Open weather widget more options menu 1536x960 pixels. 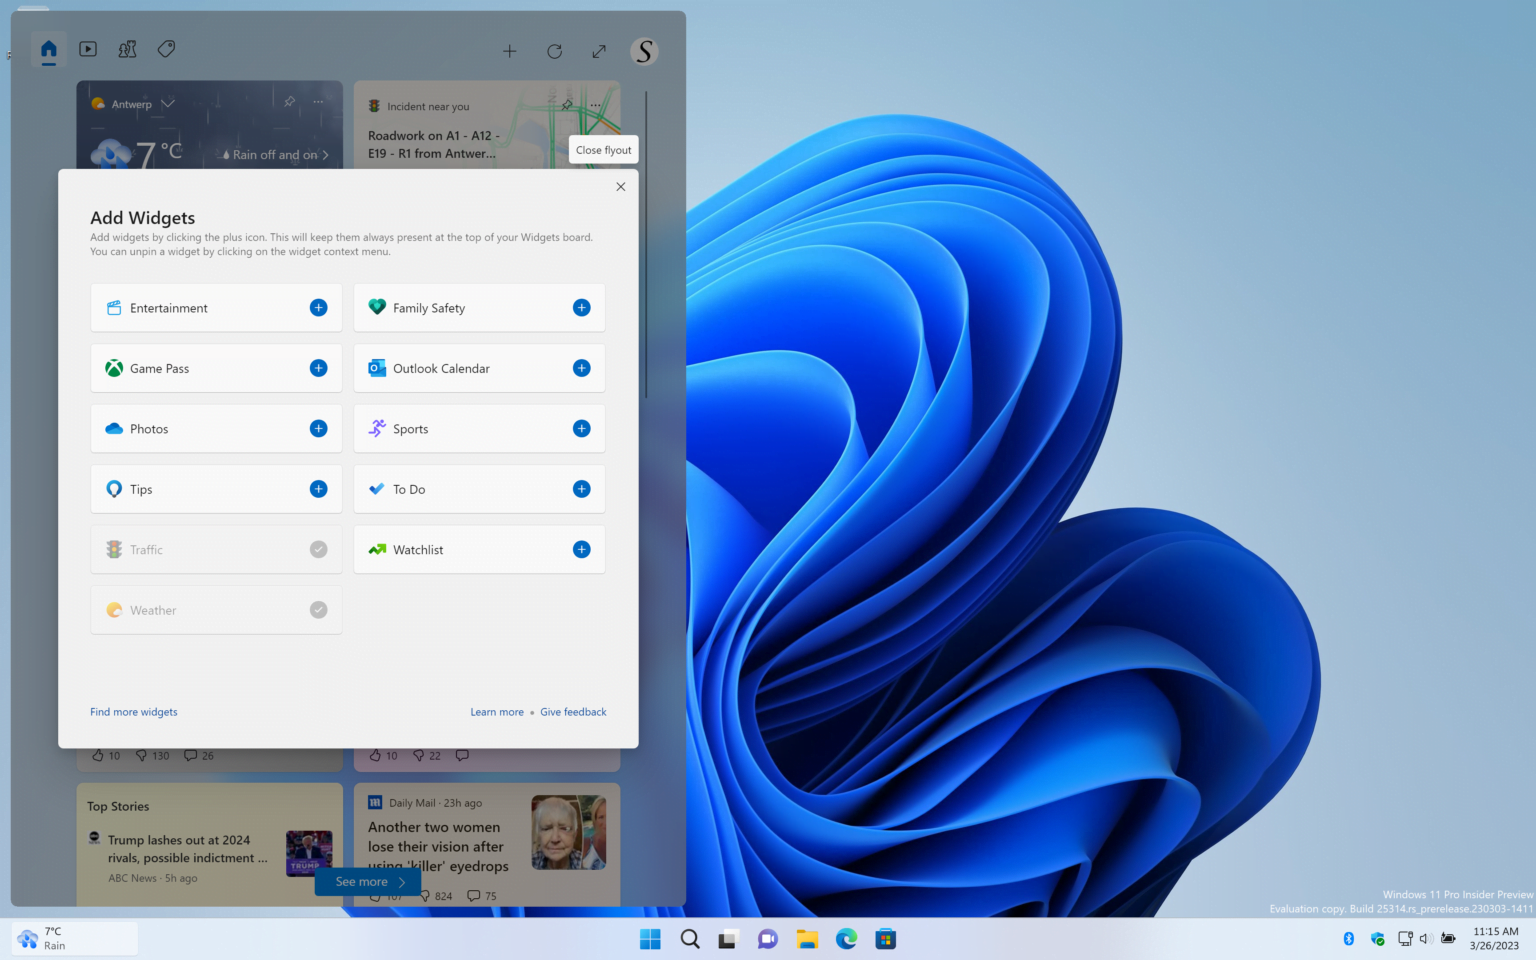tap(318, 102)
